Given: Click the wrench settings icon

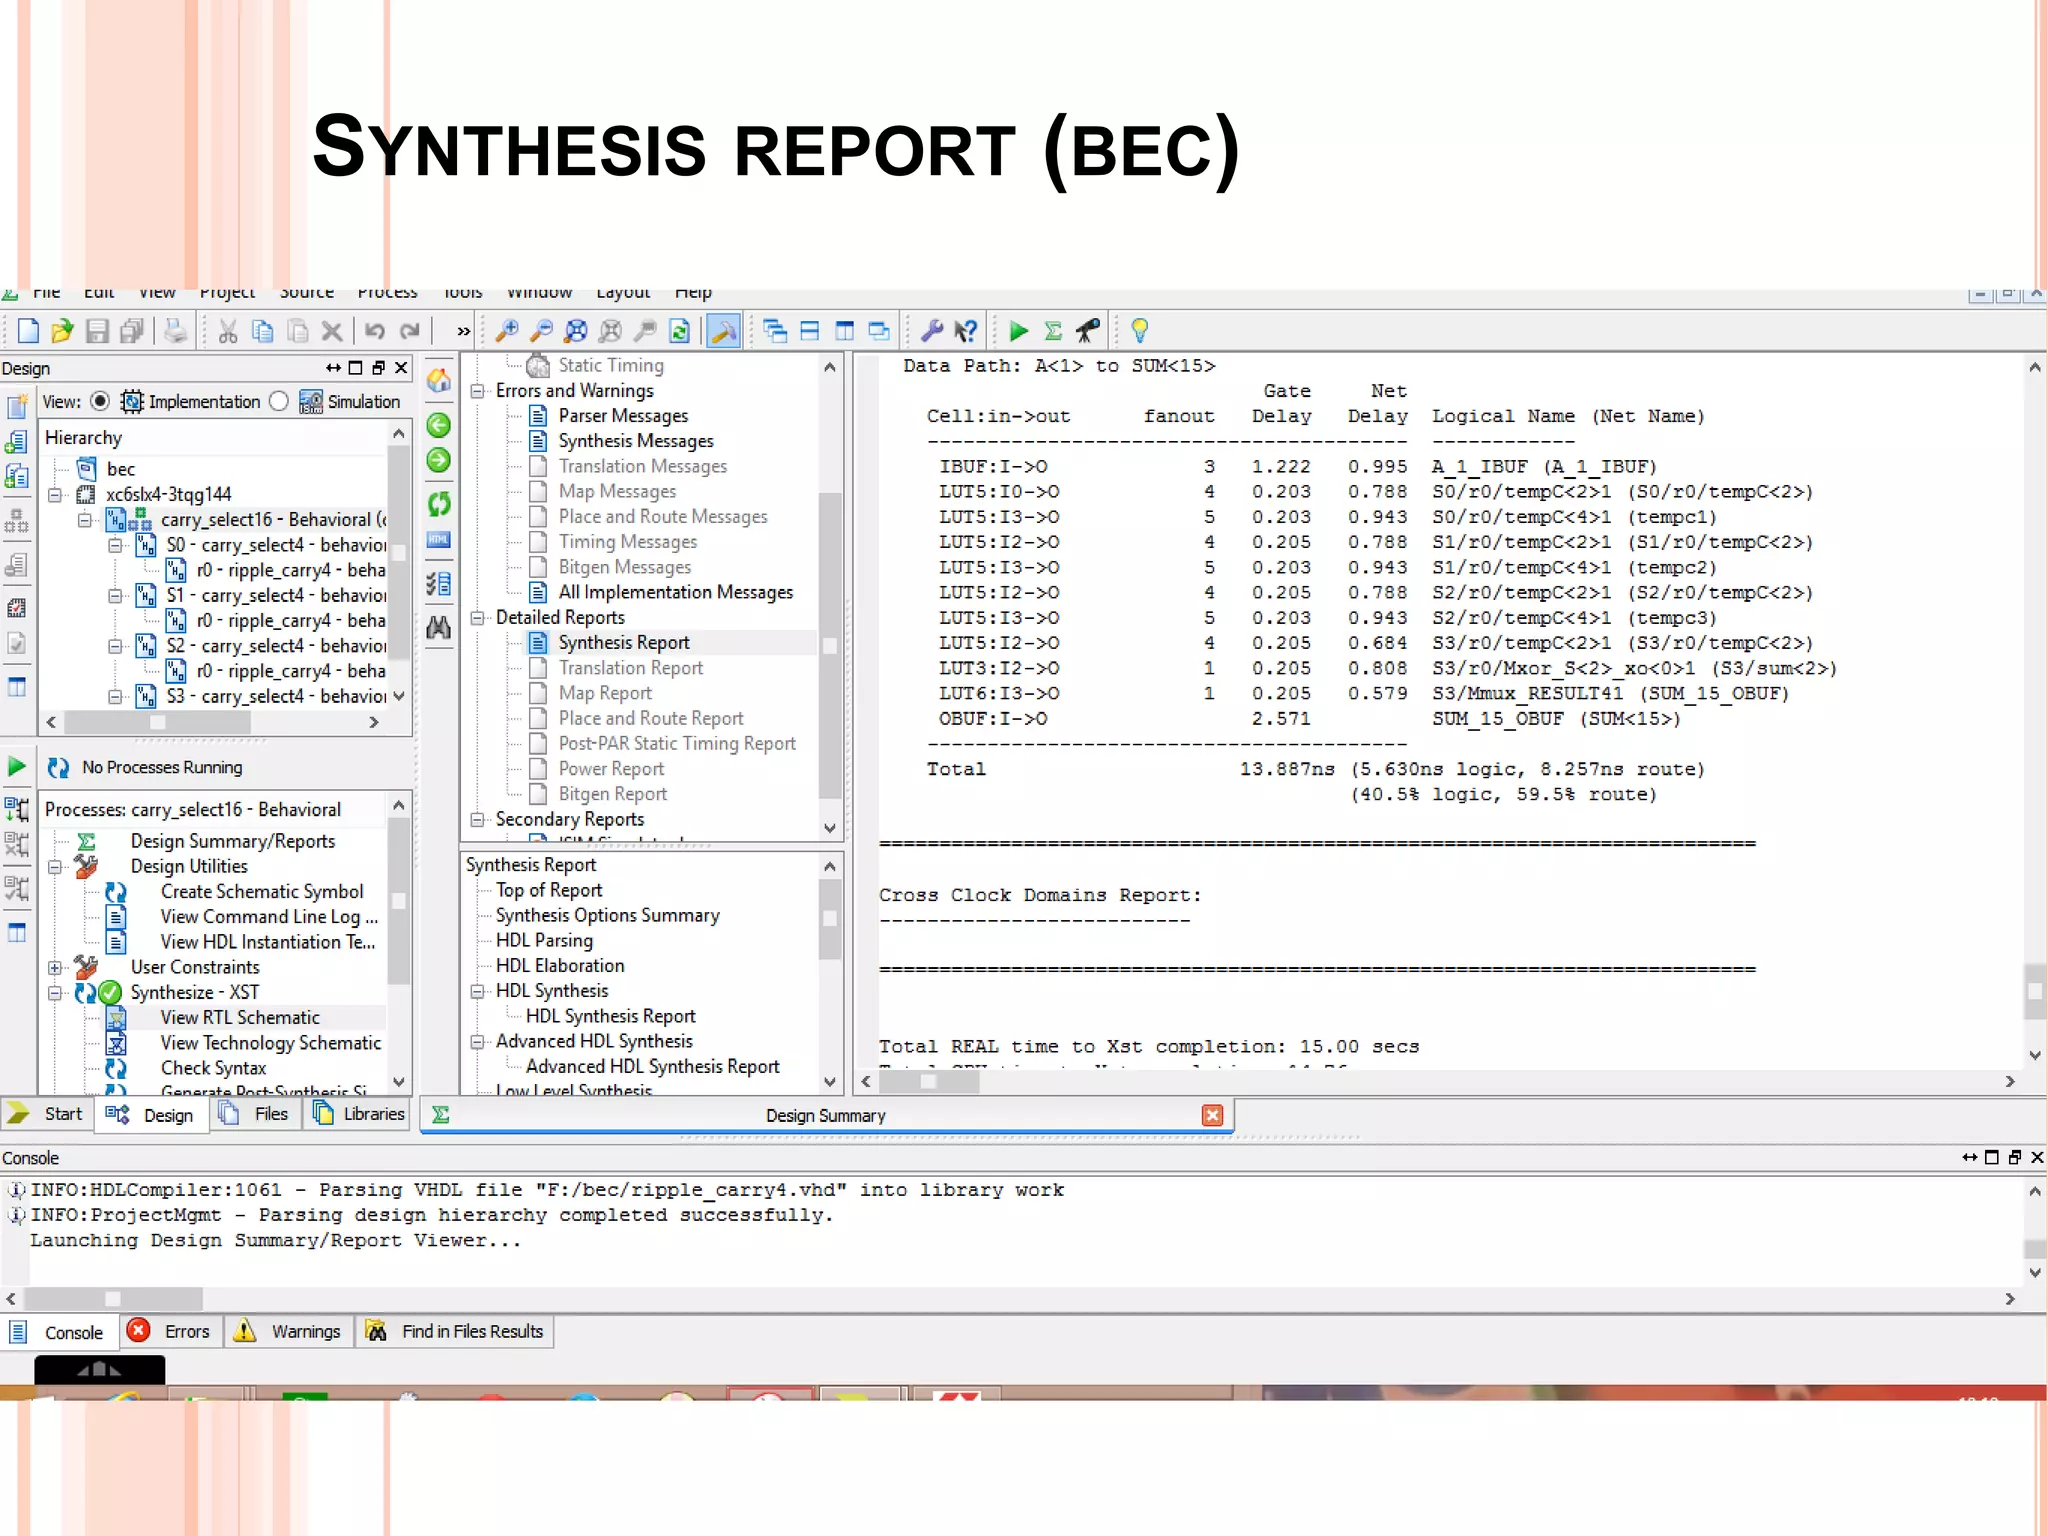Looking at the screenshot, I should pyautogui.click(x=932, y=331).
